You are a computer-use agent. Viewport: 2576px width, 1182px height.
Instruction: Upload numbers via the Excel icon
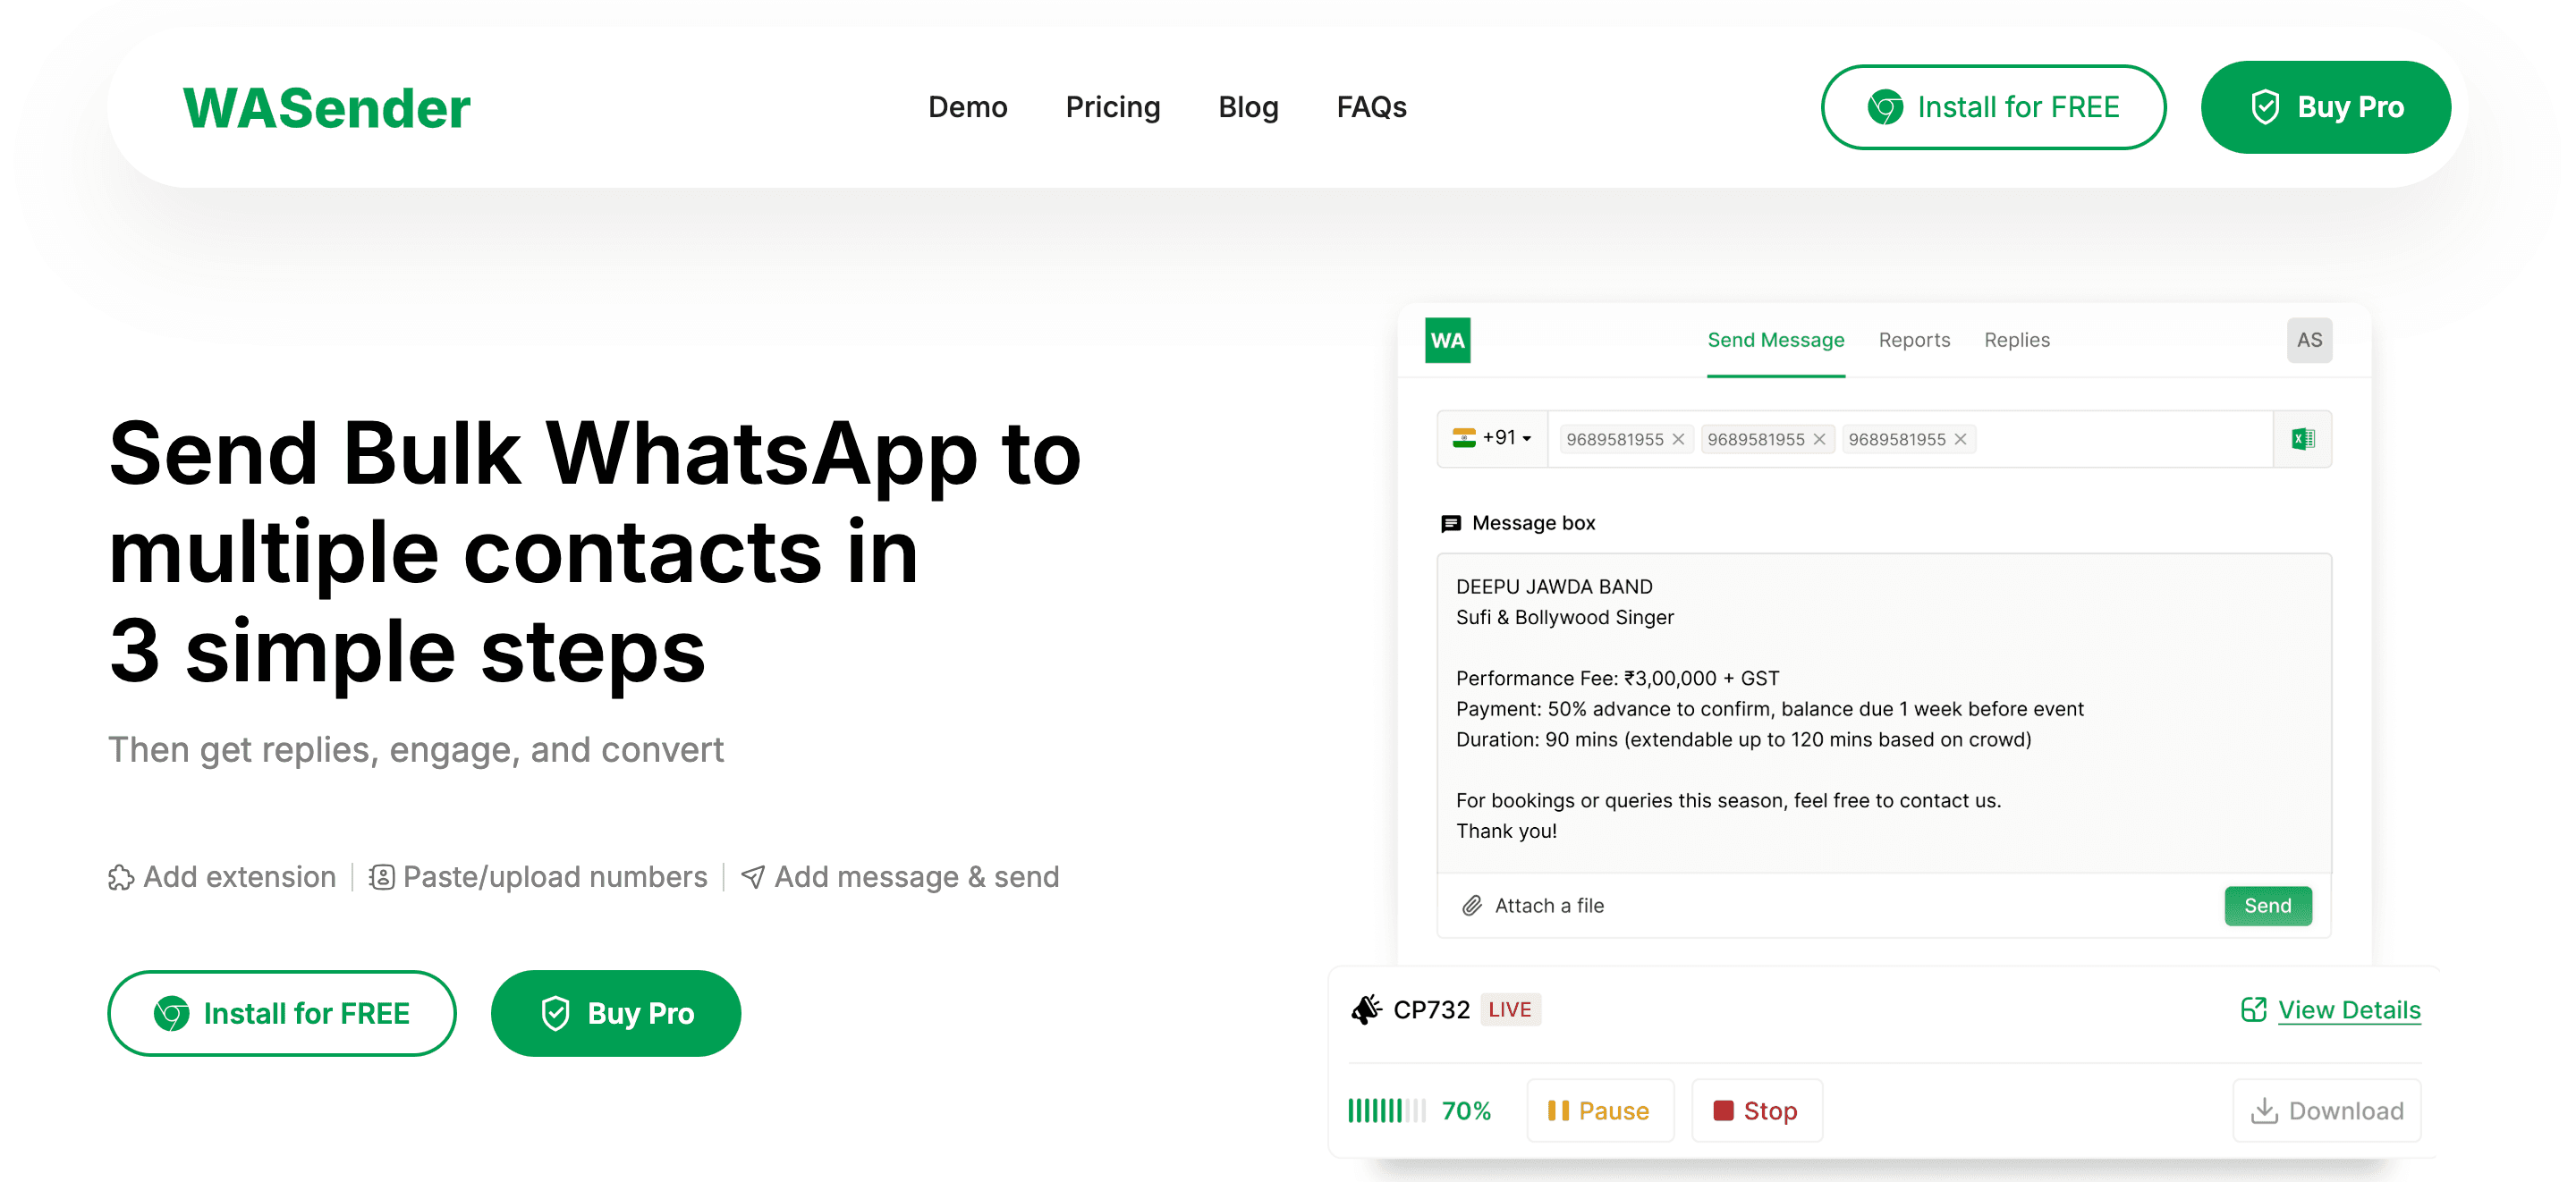pyautogui.click(x=2302, y=439)
